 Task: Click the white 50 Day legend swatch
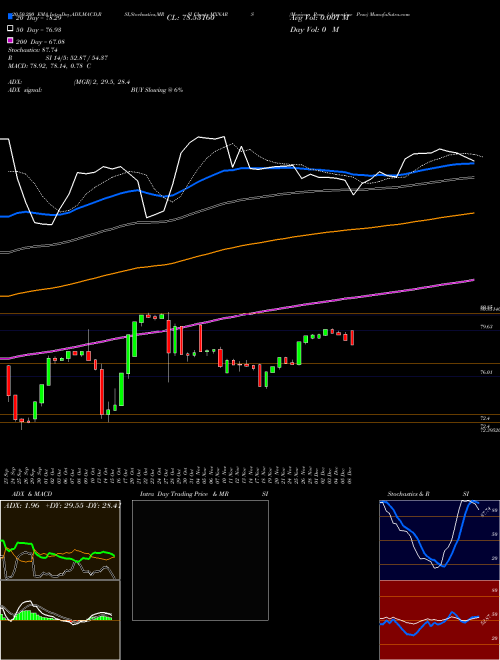pyautogui.click(x=10, y=29)
